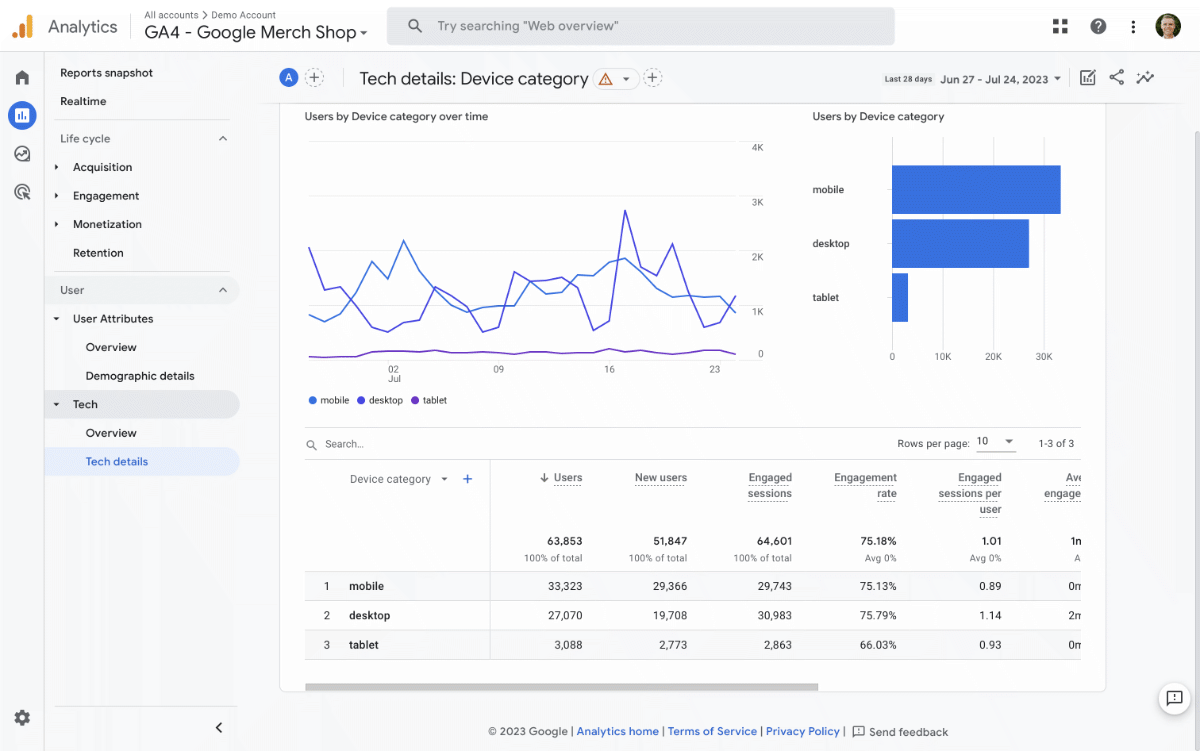Toggle the desktop series in chart legend
The image size is (1200, 751).
tap(380, 400)
